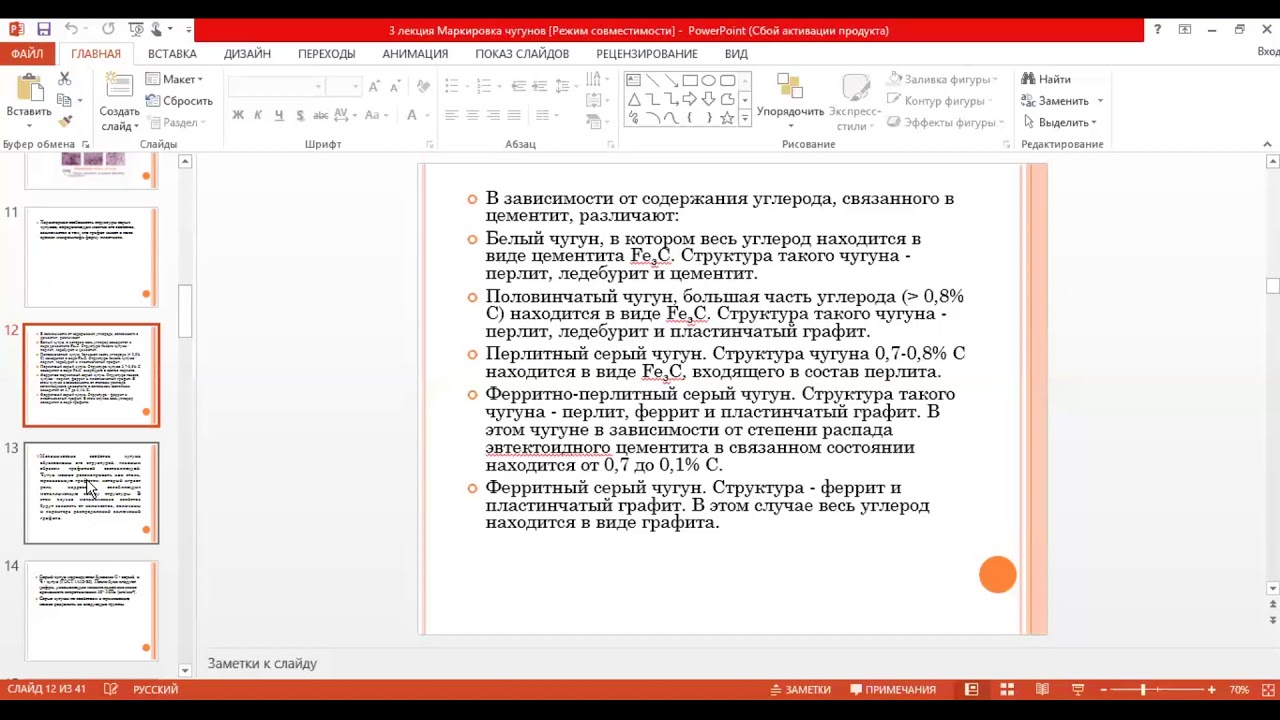Click the Save icon in quick access toolbar

click(x=43, y=30)
